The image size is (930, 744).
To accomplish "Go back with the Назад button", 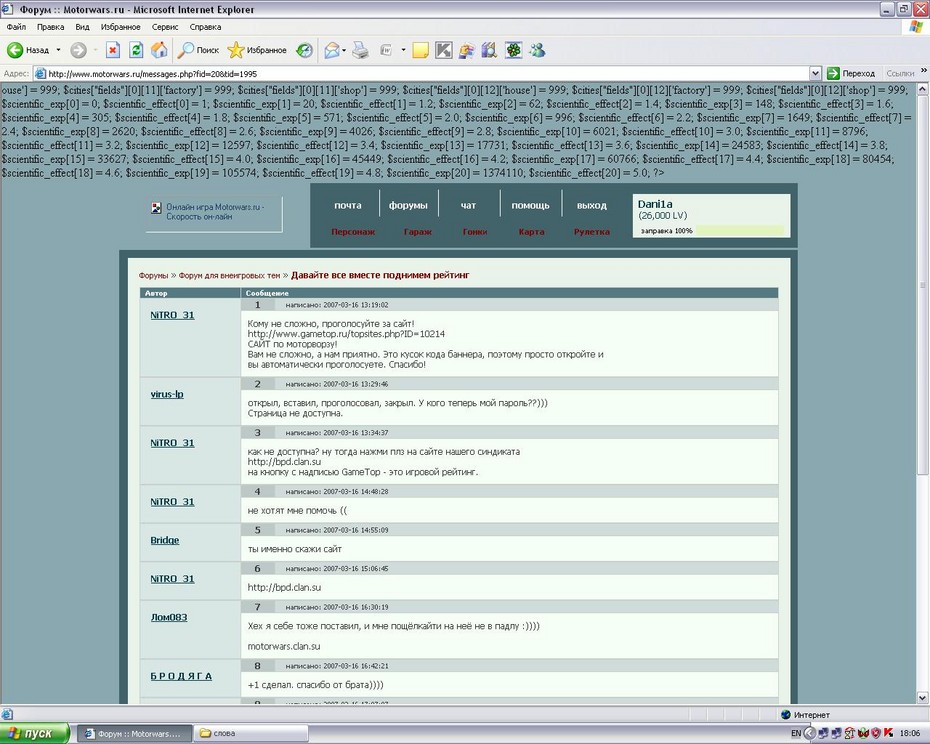I will pyautogui.click(x=28, y=50).
